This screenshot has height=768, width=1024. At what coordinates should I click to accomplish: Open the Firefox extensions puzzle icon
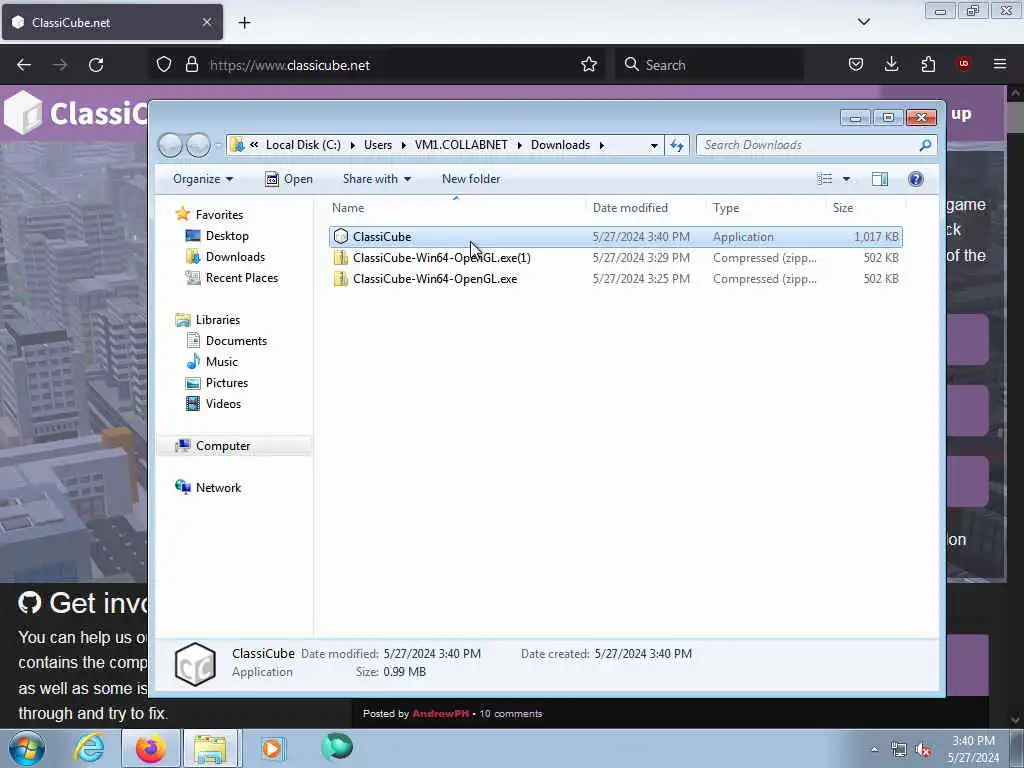[928, 65]
